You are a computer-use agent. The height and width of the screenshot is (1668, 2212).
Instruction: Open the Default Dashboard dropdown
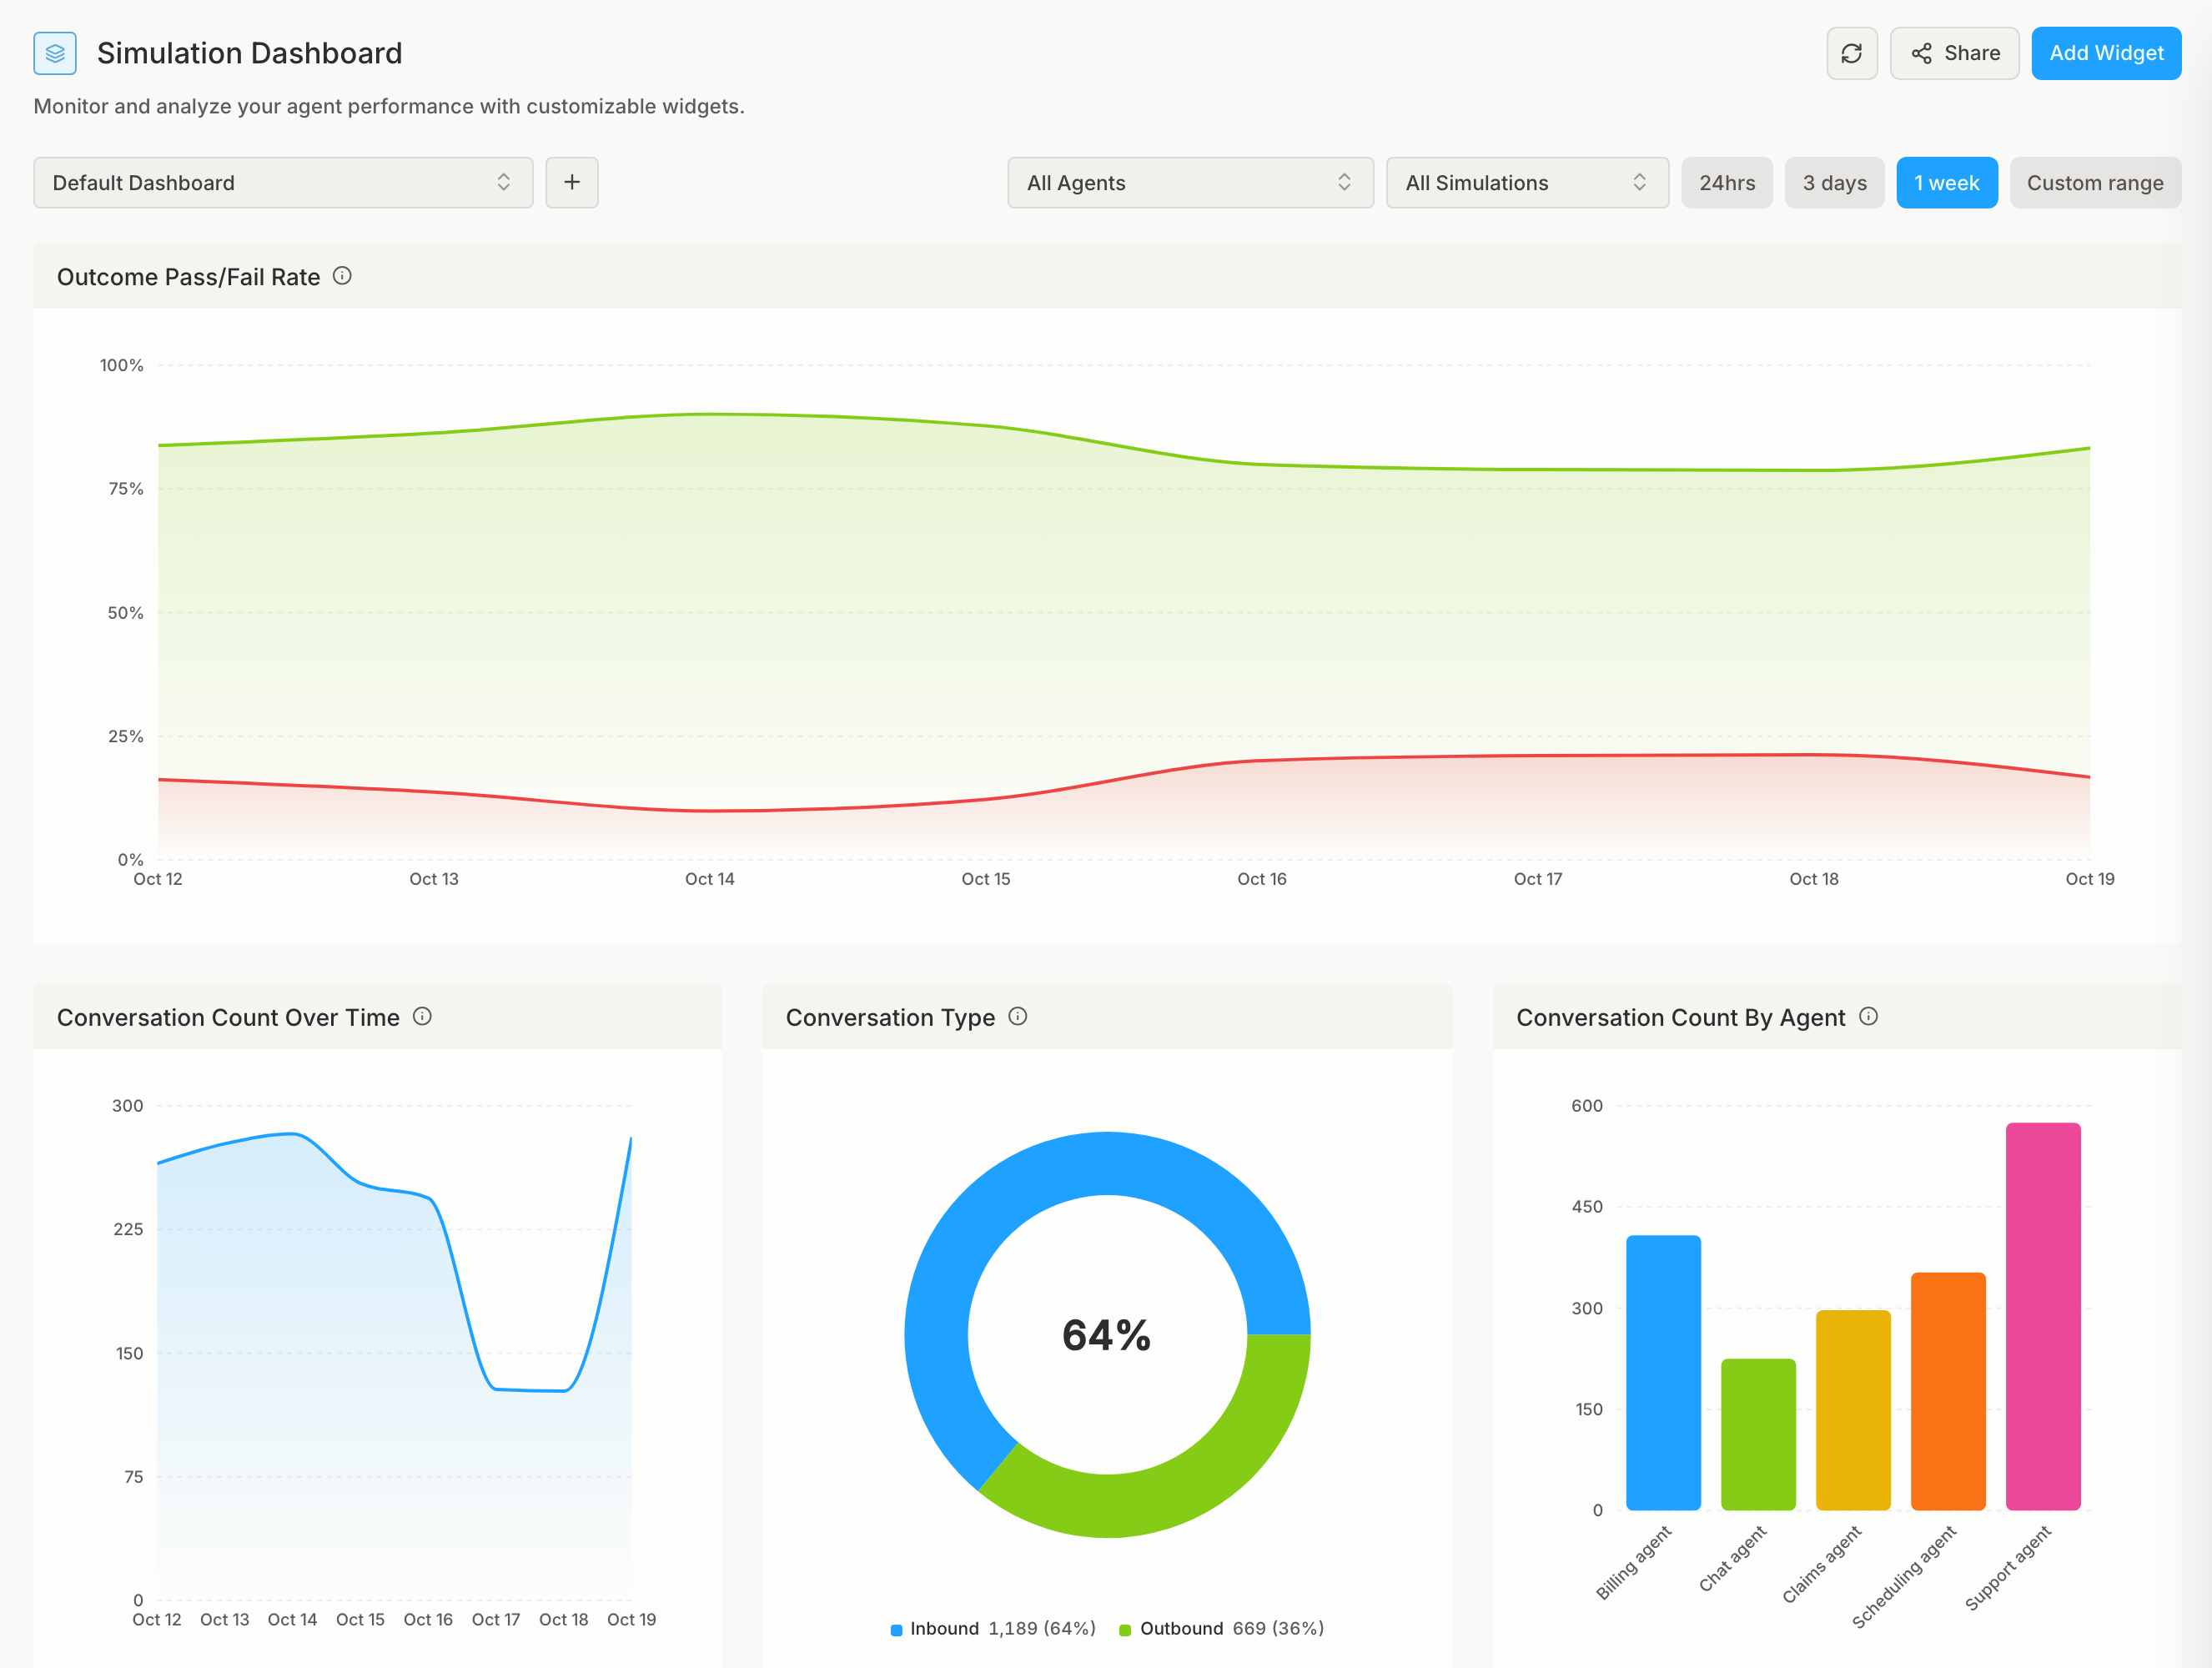(283, 183)
